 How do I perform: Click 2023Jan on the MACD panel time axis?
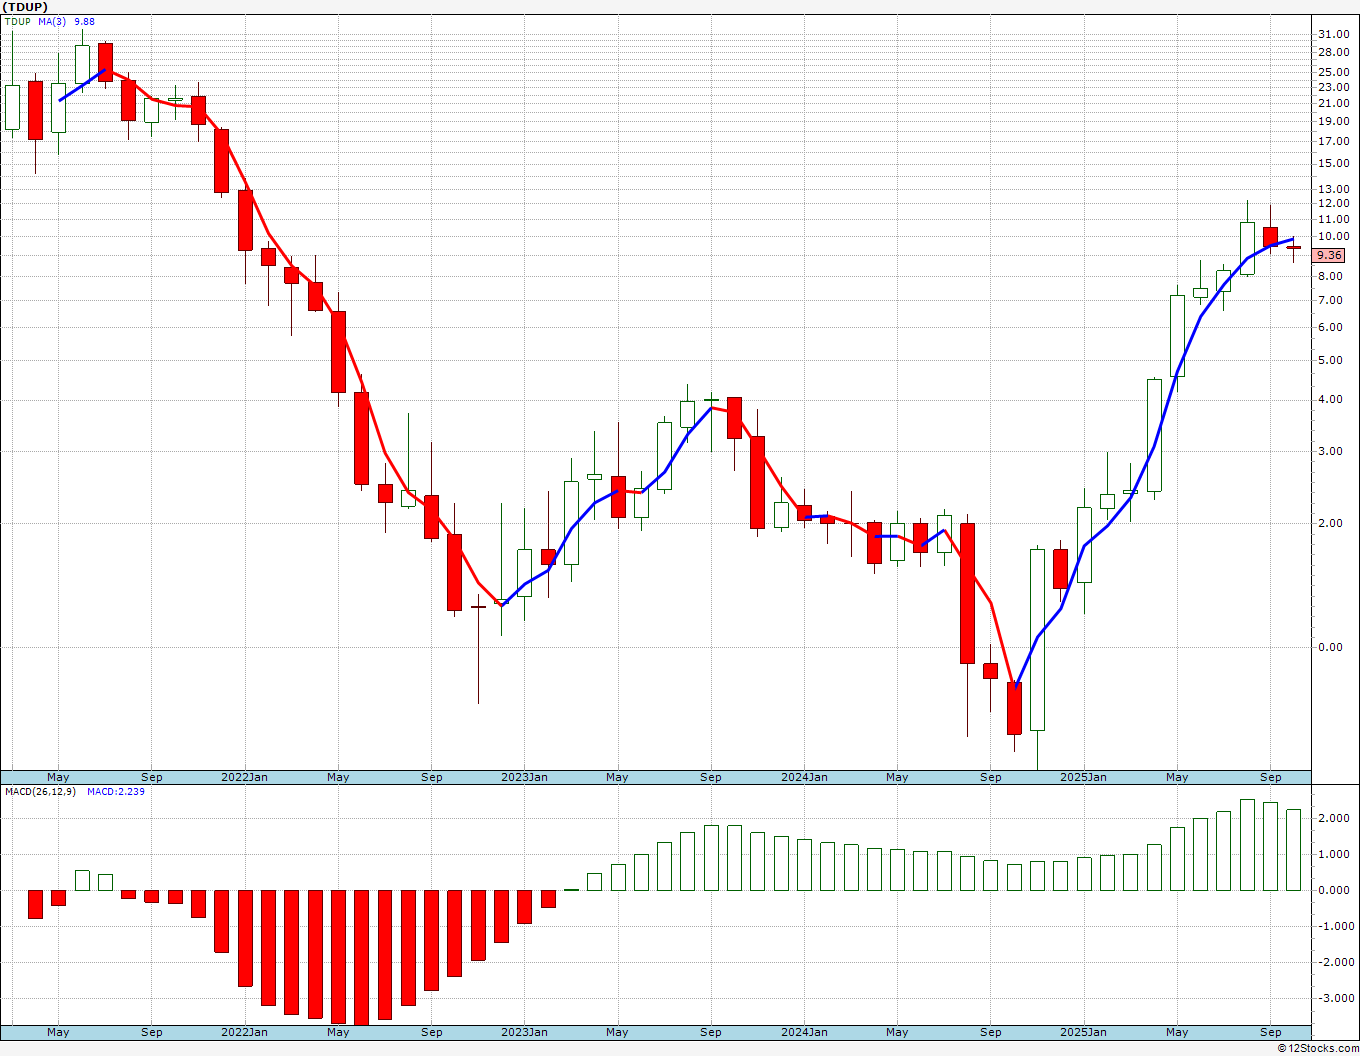(x=525, y=1032)
